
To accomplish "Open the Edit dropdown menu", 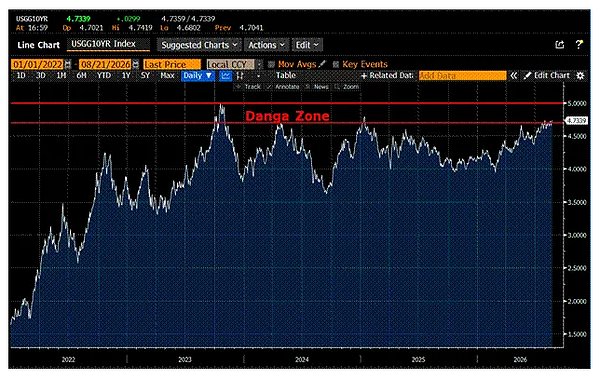I will [307, 45].
